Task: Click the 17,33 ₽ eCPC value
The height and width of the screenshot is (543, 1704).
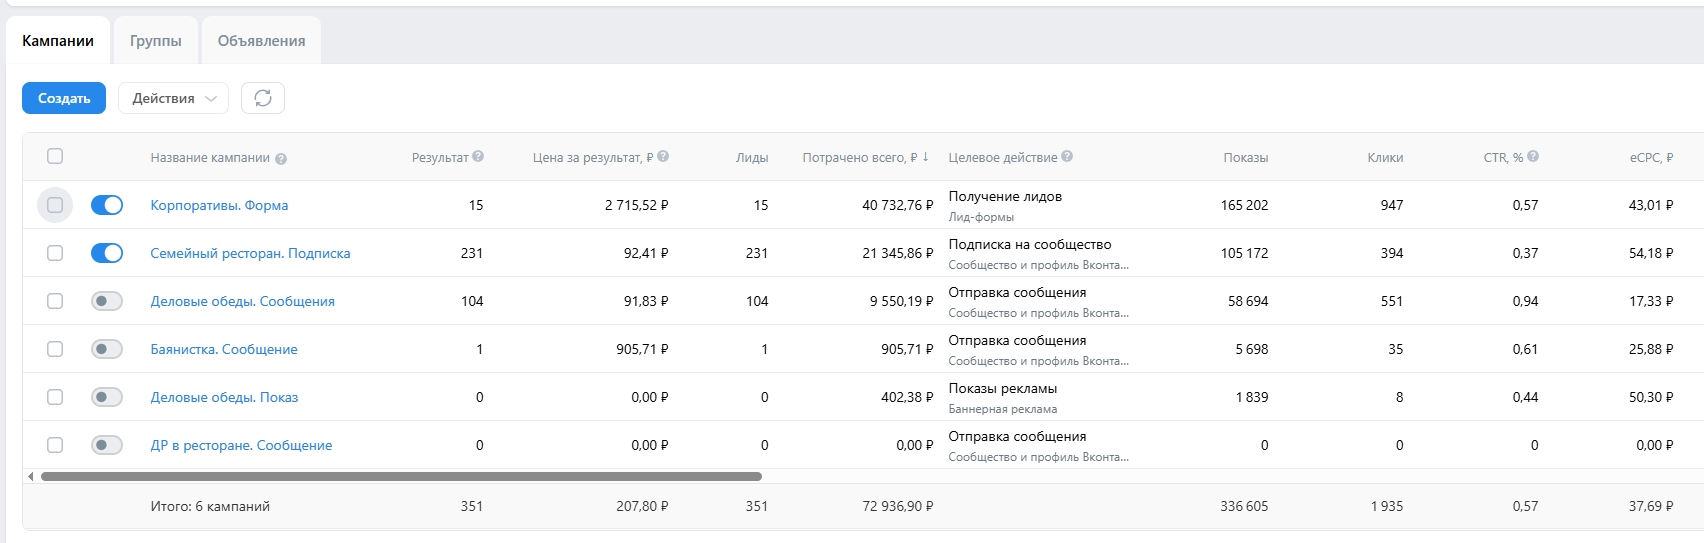Action: [1651, 301]
